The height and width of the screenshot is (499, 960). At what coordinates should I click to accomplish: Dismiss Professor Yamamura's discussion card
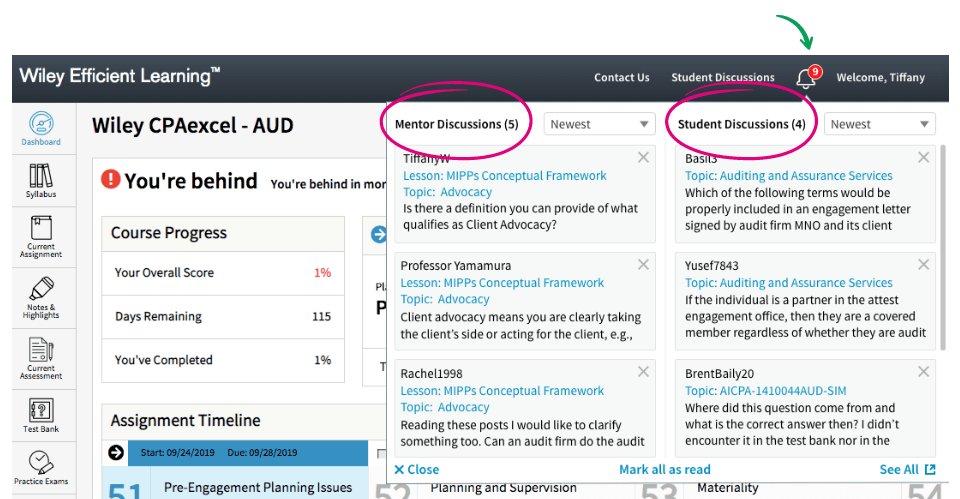click(643, 265)
